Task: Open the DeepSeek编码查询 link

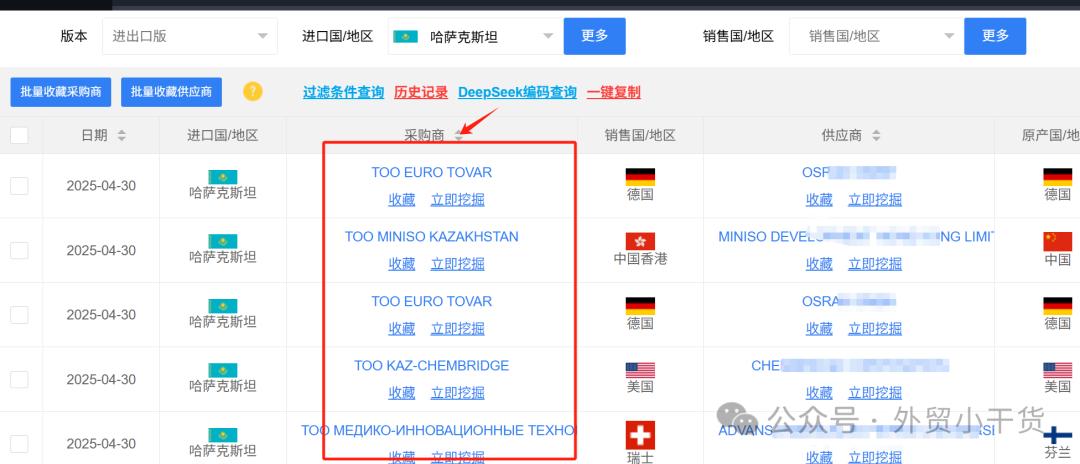Action: click(x=517, y=92)
